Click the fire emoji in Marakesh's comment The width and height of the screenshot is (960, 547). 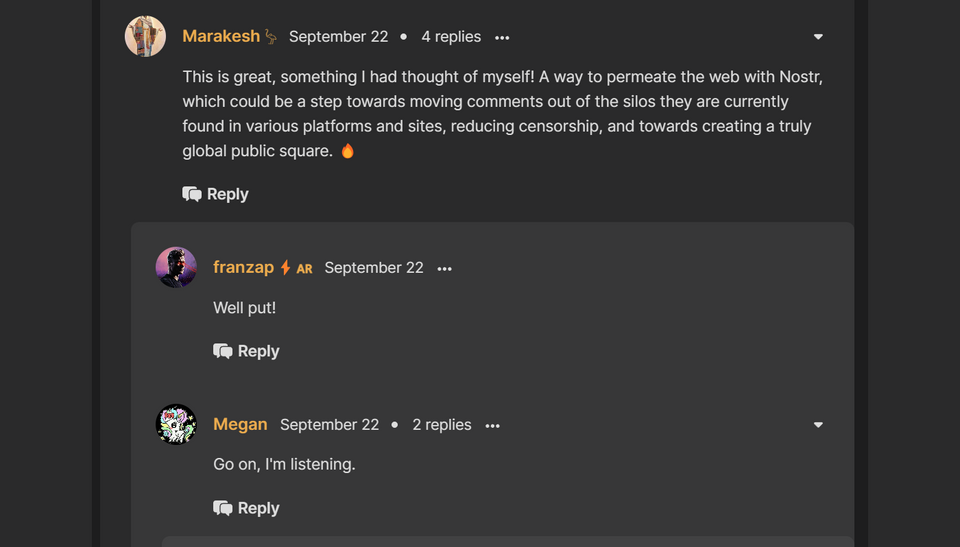pyautogui.click(x=348, y=151)
